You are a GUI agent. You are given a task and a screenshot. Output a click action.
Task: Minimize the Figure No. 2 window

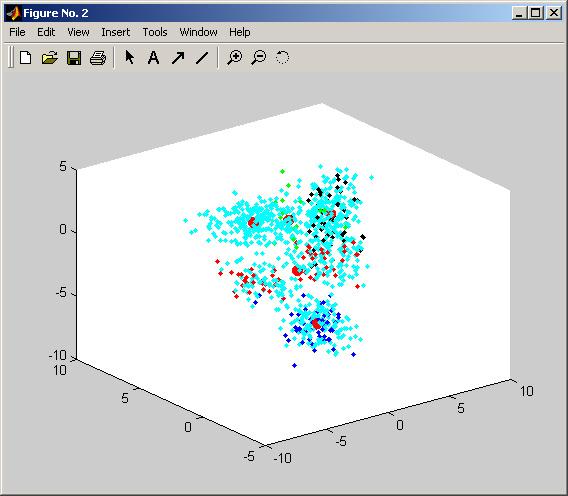pyautogui.click(x=519, y=13)
